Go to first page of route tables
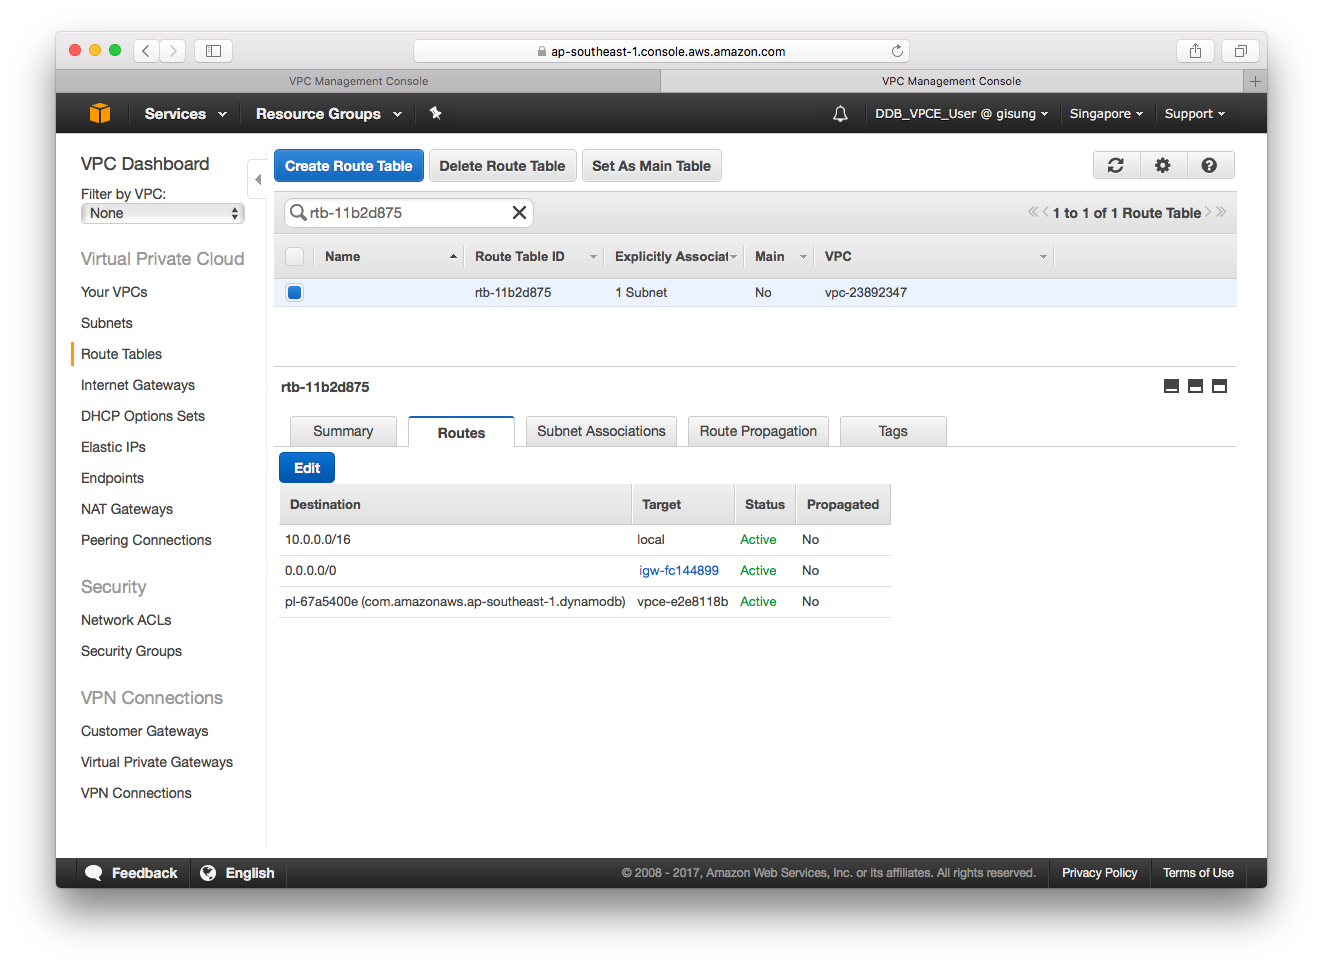The image size is (1323, 968). pyautogui.click(x=1033, y=212)
